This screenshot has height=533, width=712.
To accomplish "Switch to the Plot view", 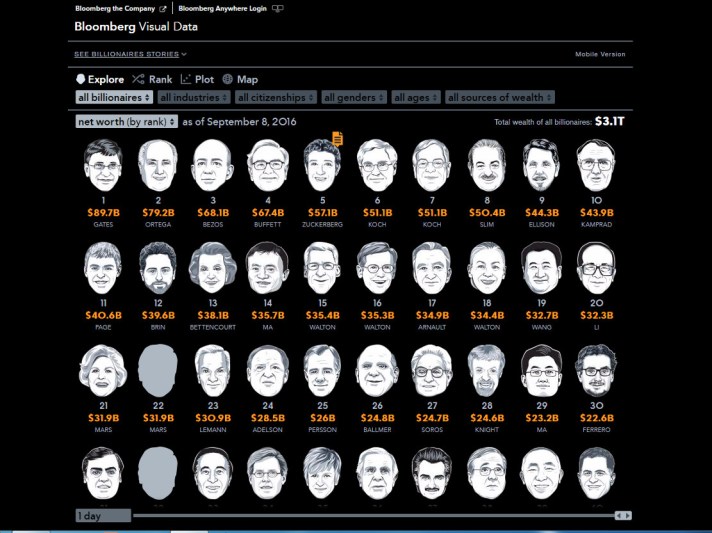I will [x=197, y=79].
